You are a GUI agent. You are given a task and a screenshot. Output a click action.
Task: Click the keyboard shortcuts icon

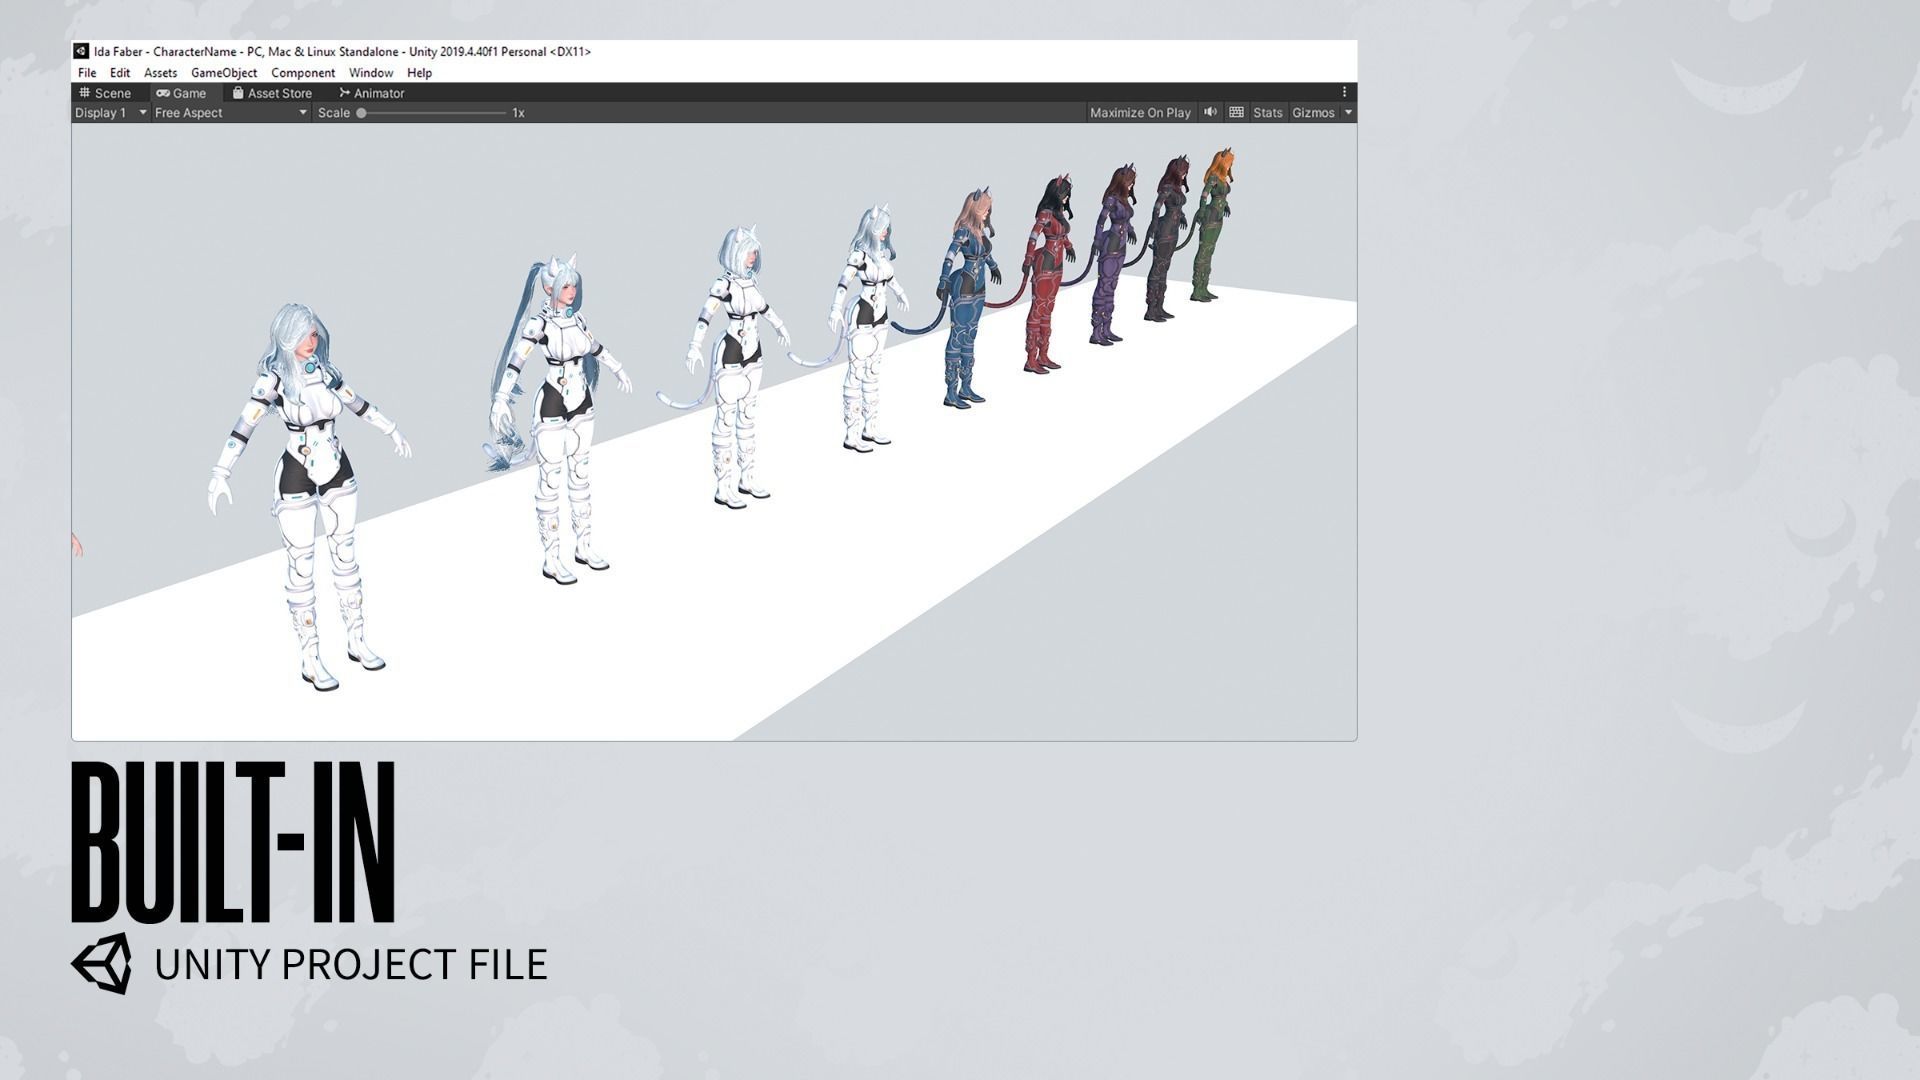tap(1236, 112)
